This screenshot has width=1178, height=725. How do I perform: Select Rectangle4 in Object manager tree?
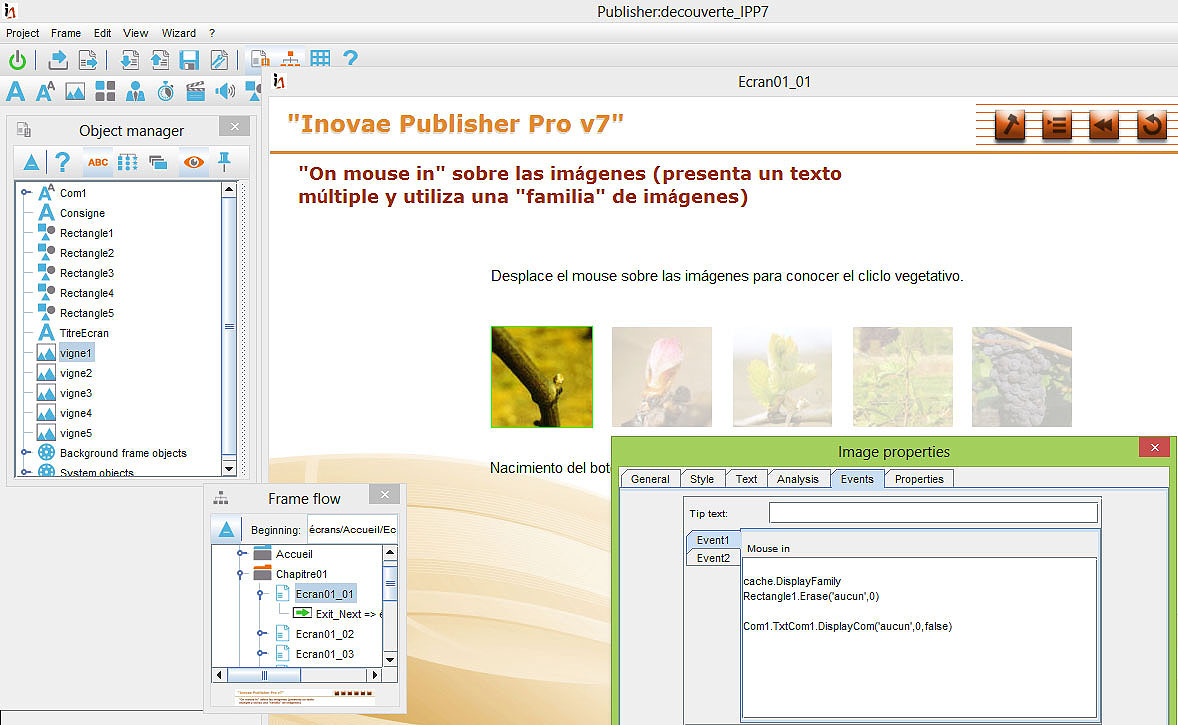[x=86, y=293]
